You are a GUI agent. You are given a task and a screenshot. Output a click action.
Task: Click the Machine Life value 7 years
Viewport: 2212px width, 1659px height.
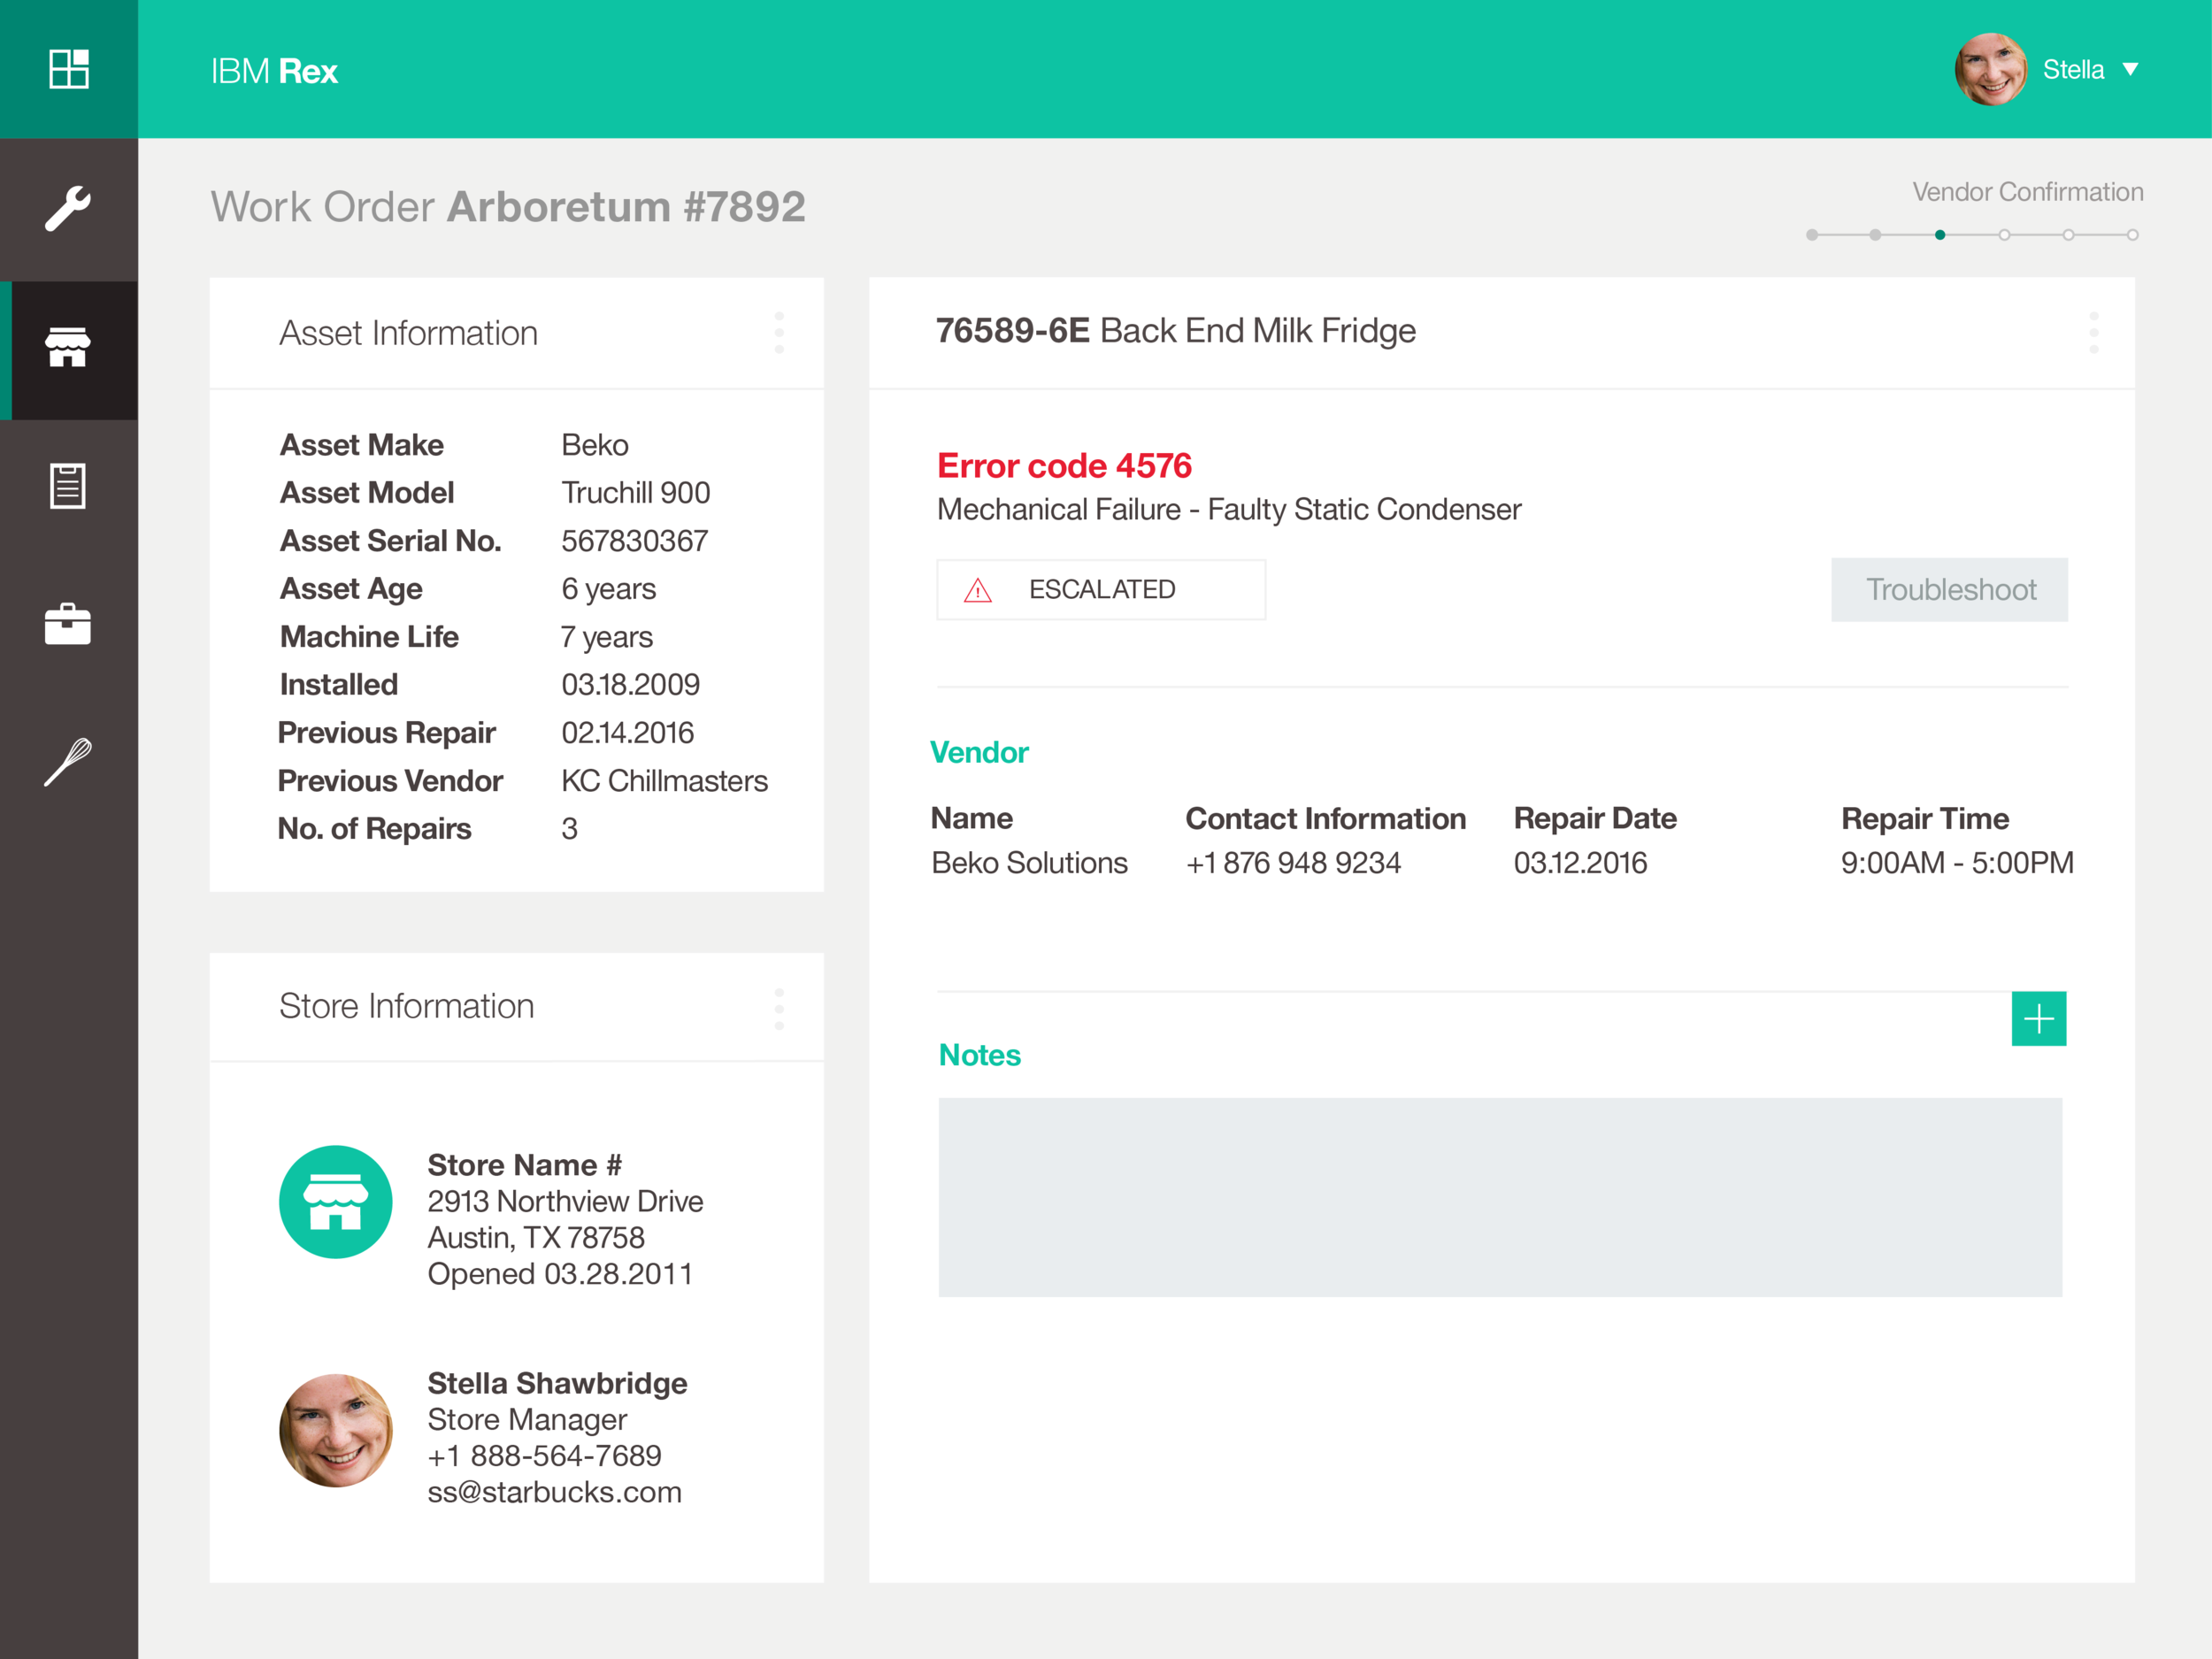click(x=607, y=637)
